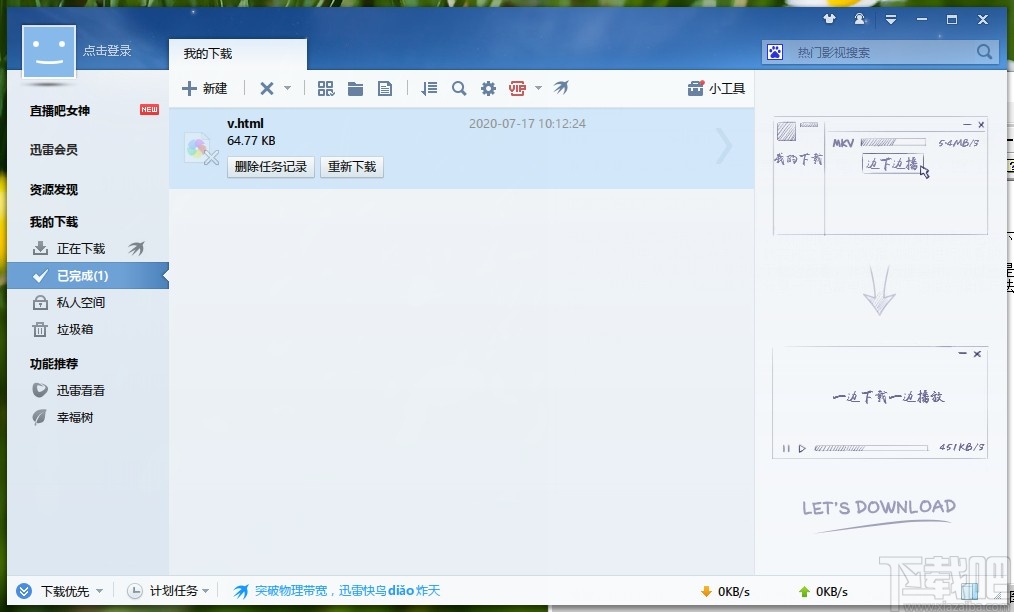The image size is (1014, 612).
Task: Select the 我的下载 tab
Action: pyautogui.click(x=237, y=54)
